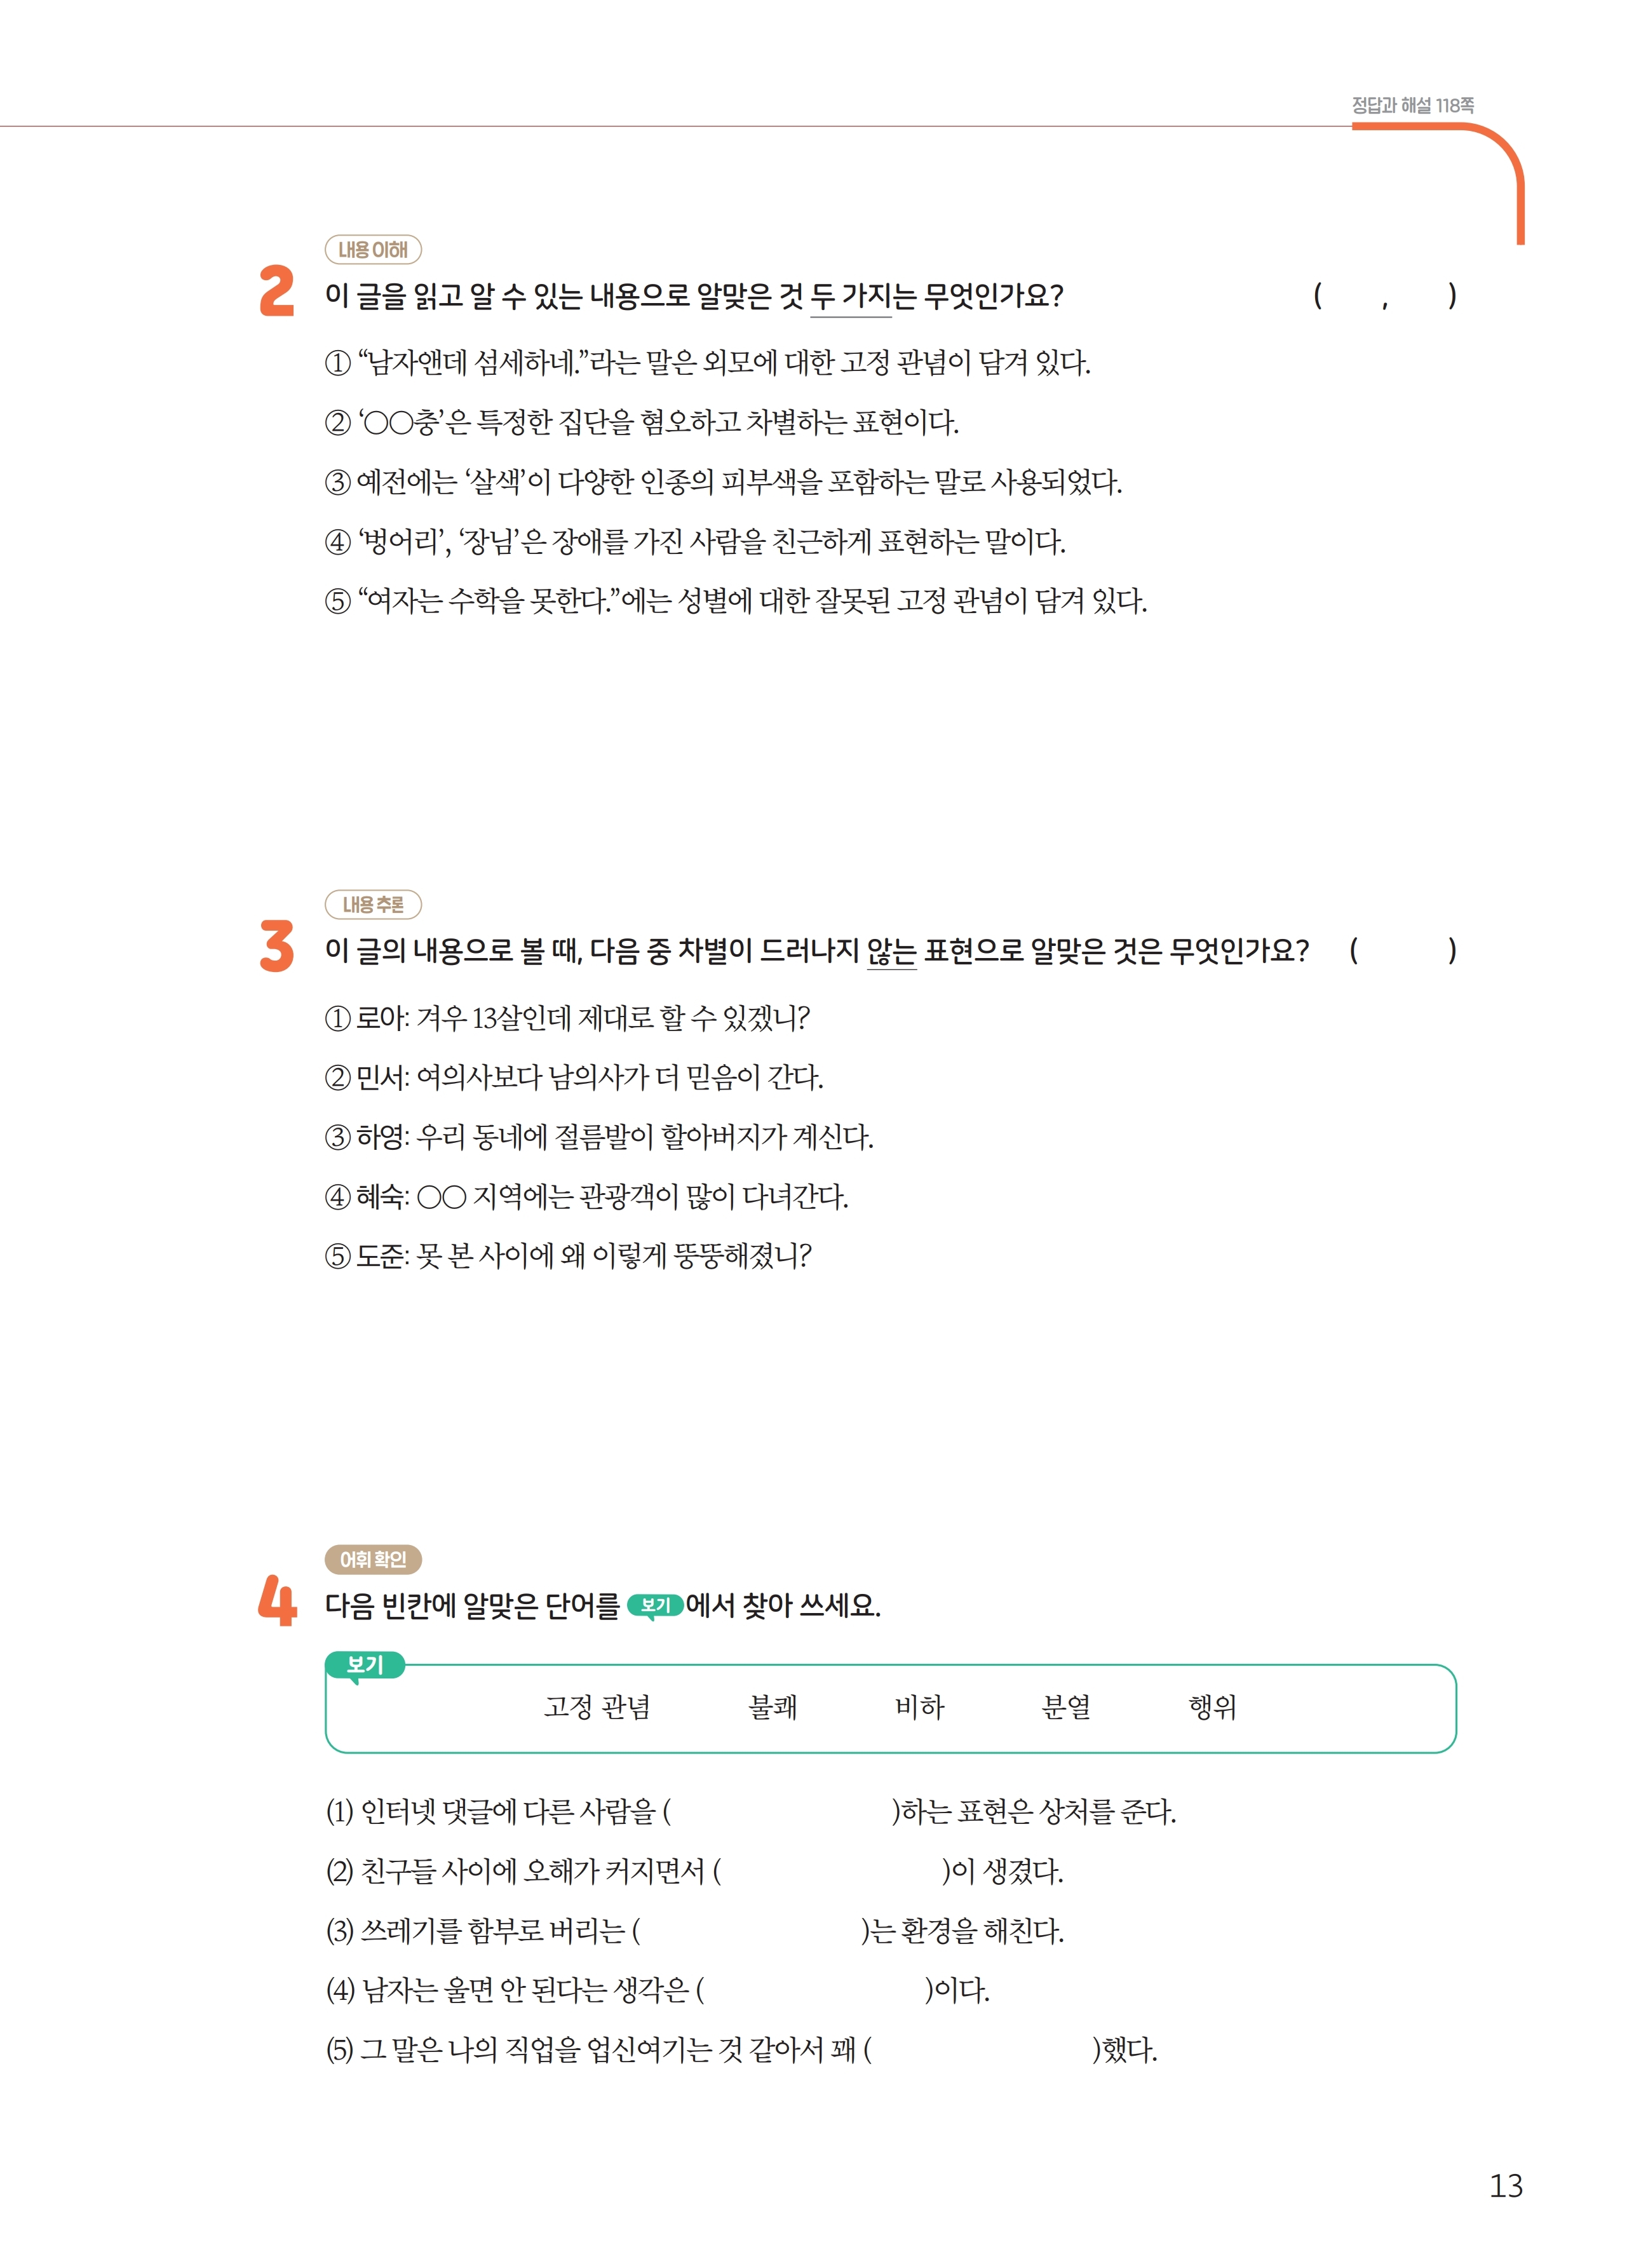Click the answer parentheses for question 2
This screenshot has width=1641, height=2268.
coord(1384,297)
